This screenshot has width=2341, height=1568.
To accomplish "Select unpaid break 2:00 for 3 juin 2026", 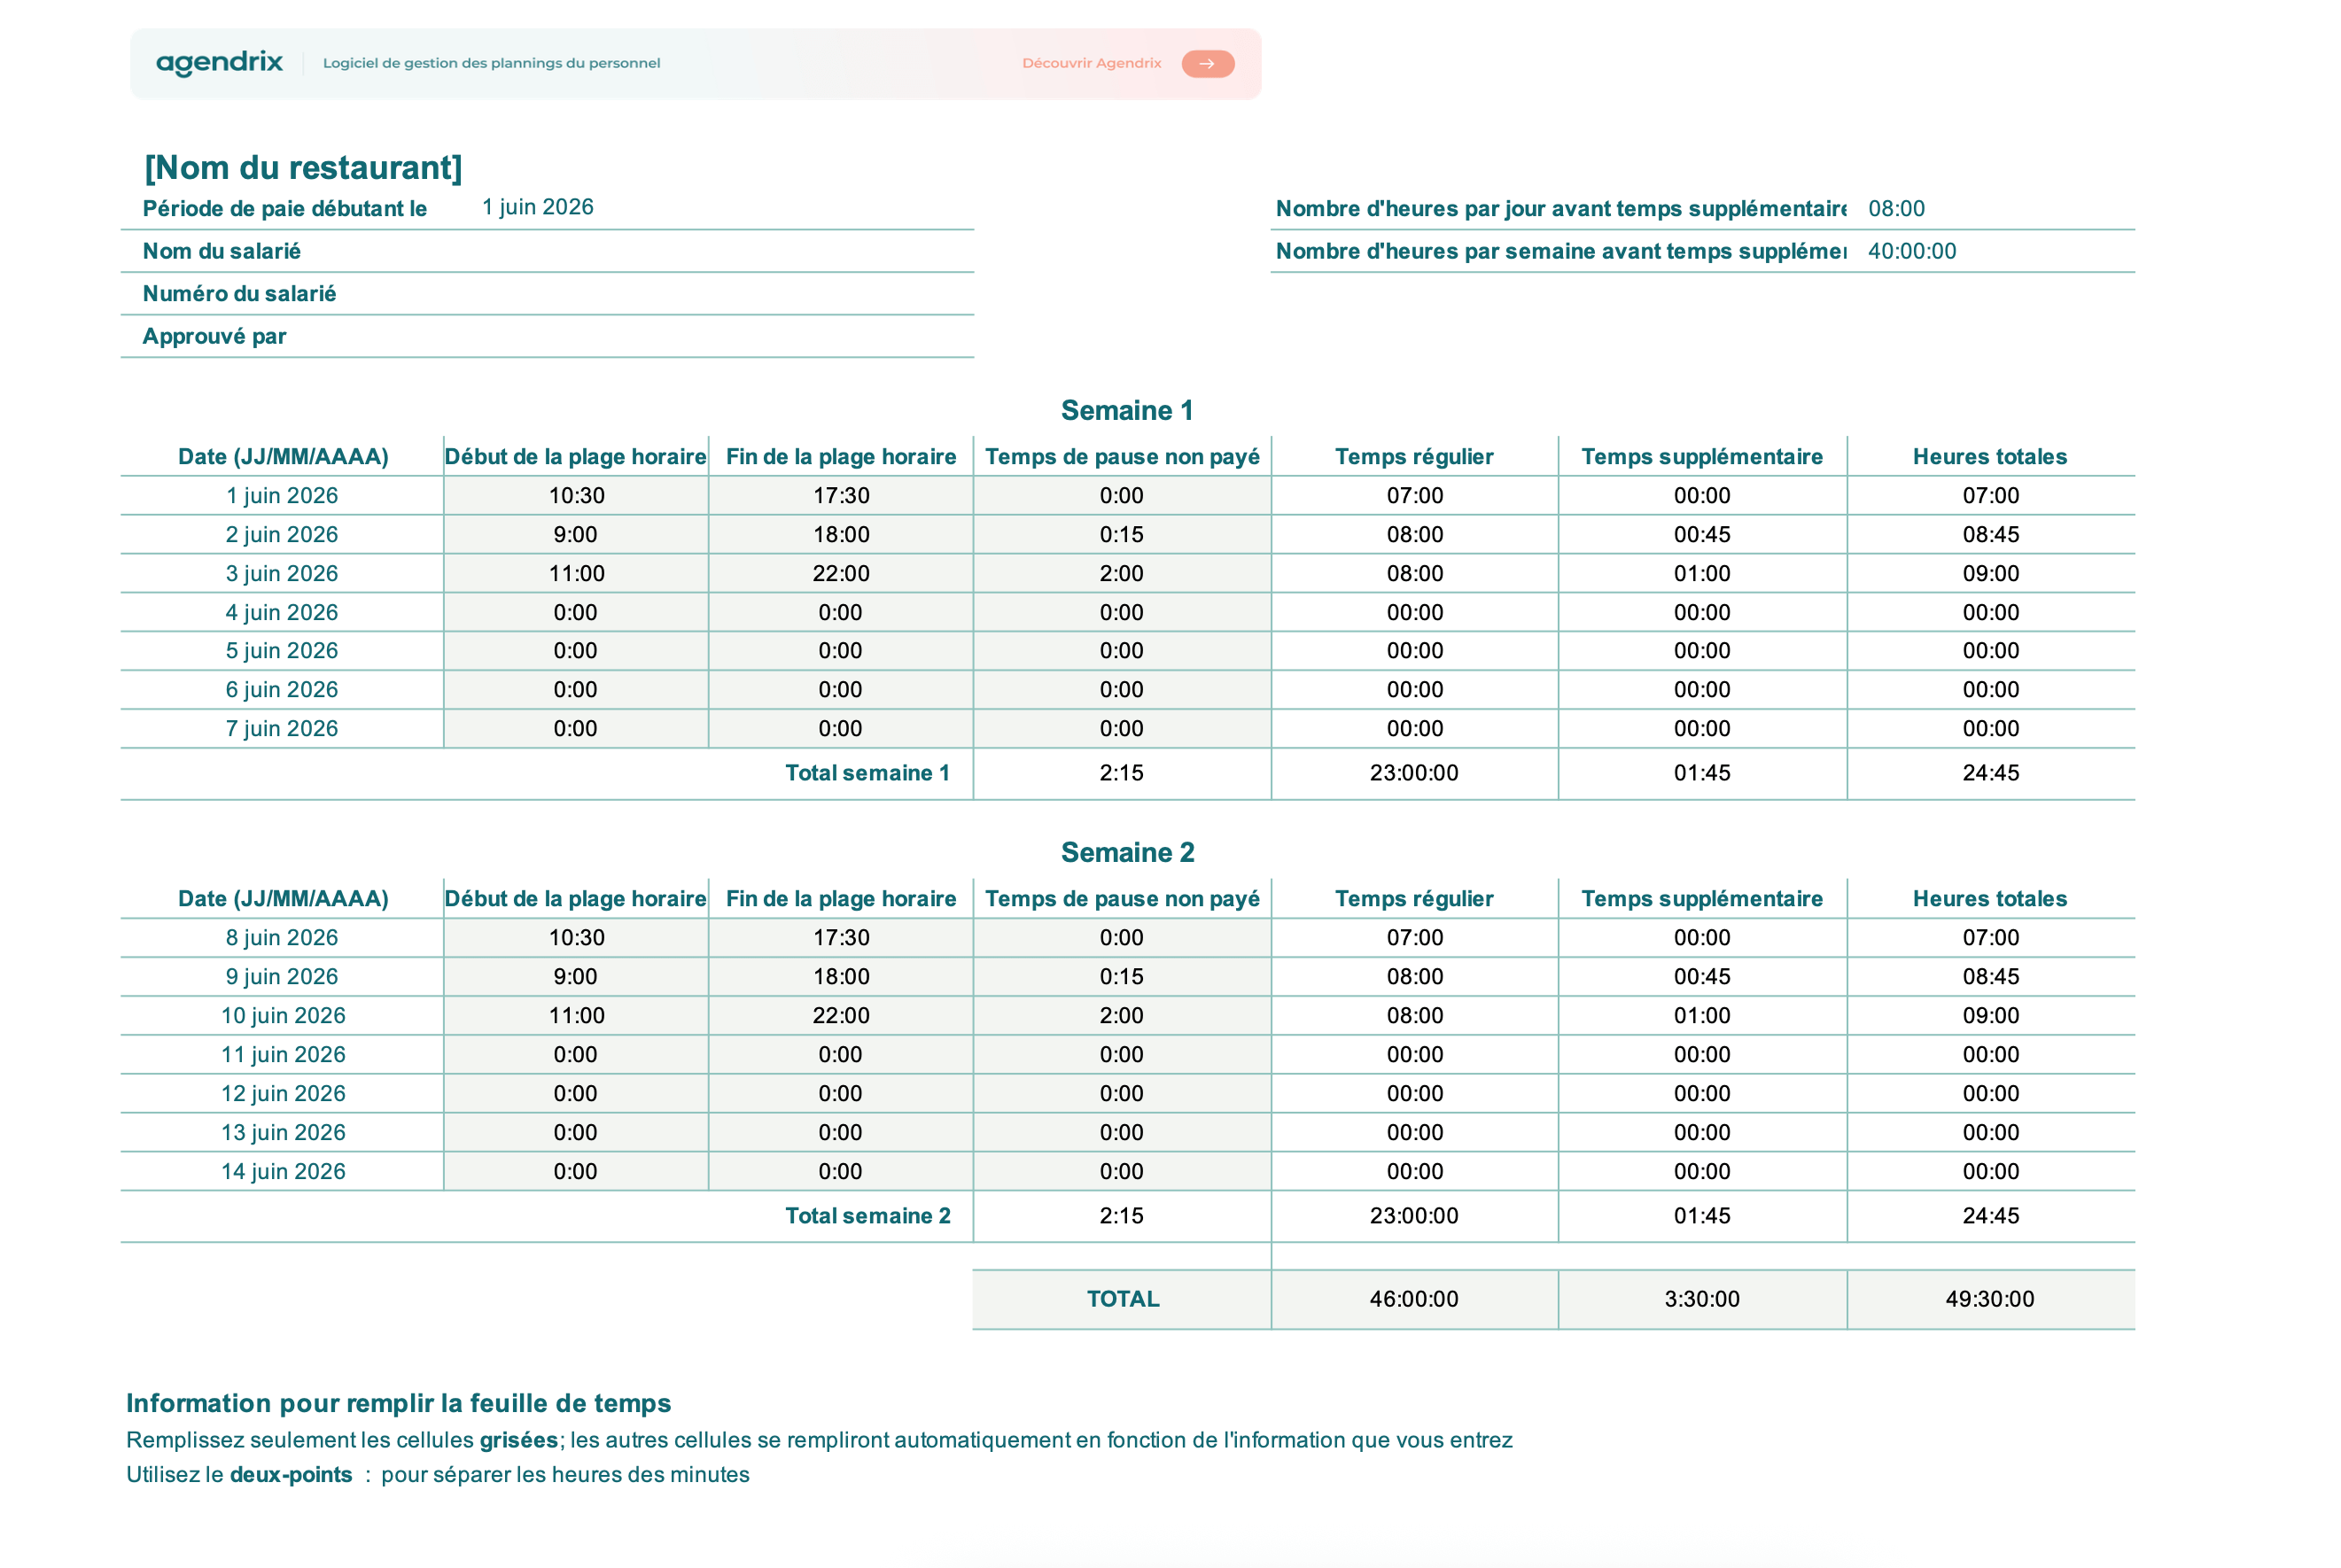I will pyautogui.click(x=1122, y=573).
